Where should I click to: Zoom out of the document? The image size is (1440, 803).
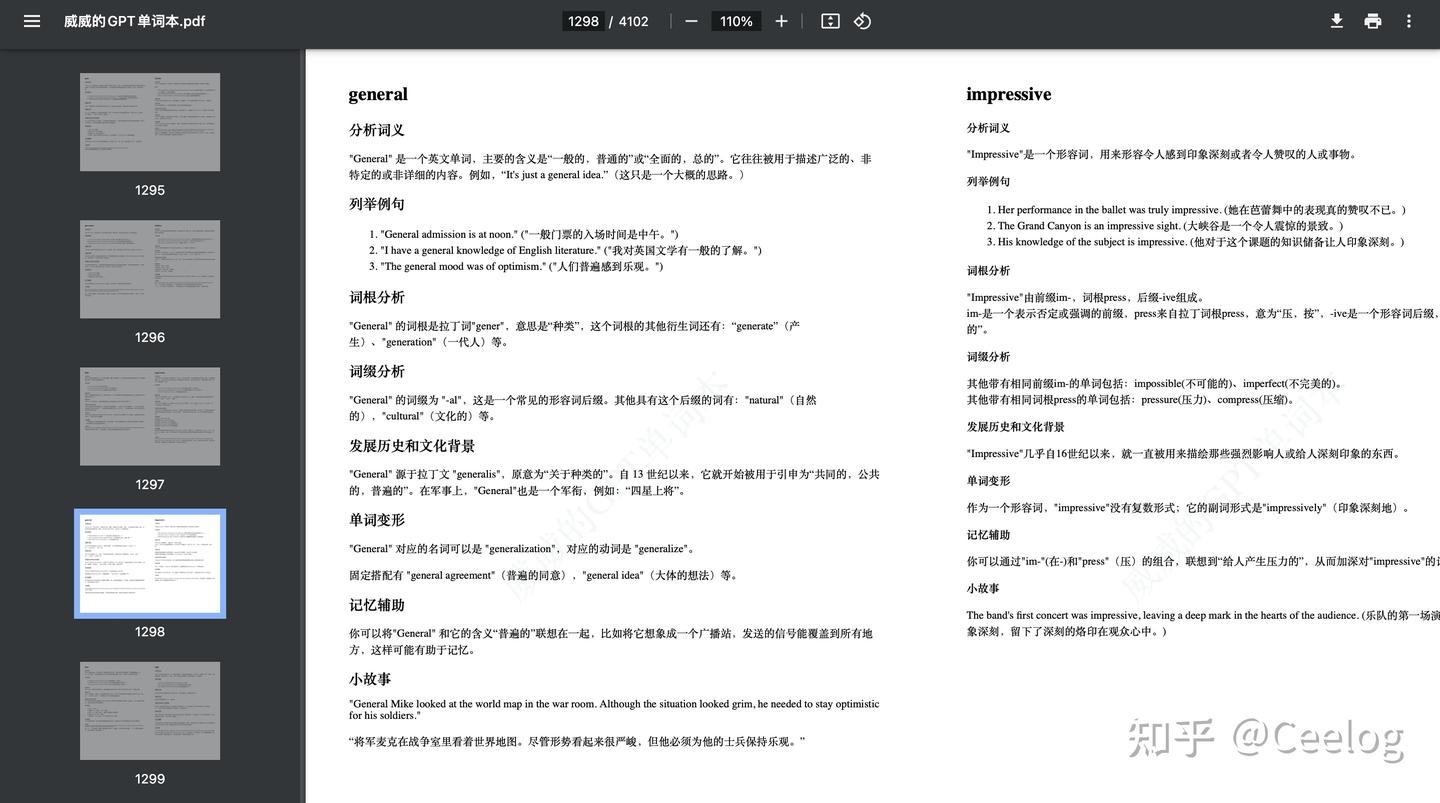coord(690,20)
